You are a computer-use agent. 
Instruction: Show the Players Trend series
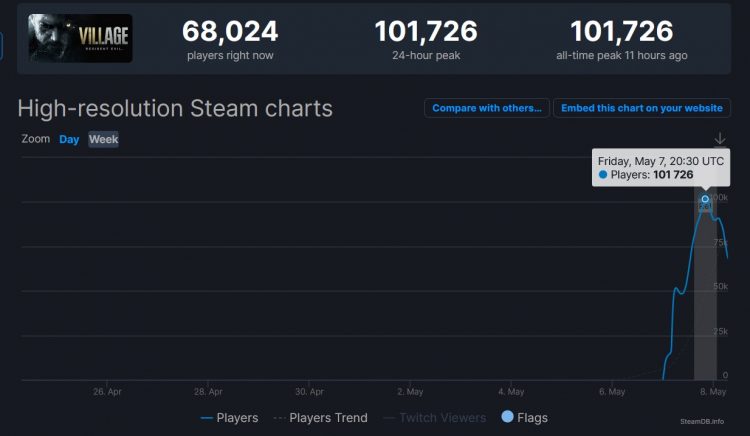(x=320, y=417)
